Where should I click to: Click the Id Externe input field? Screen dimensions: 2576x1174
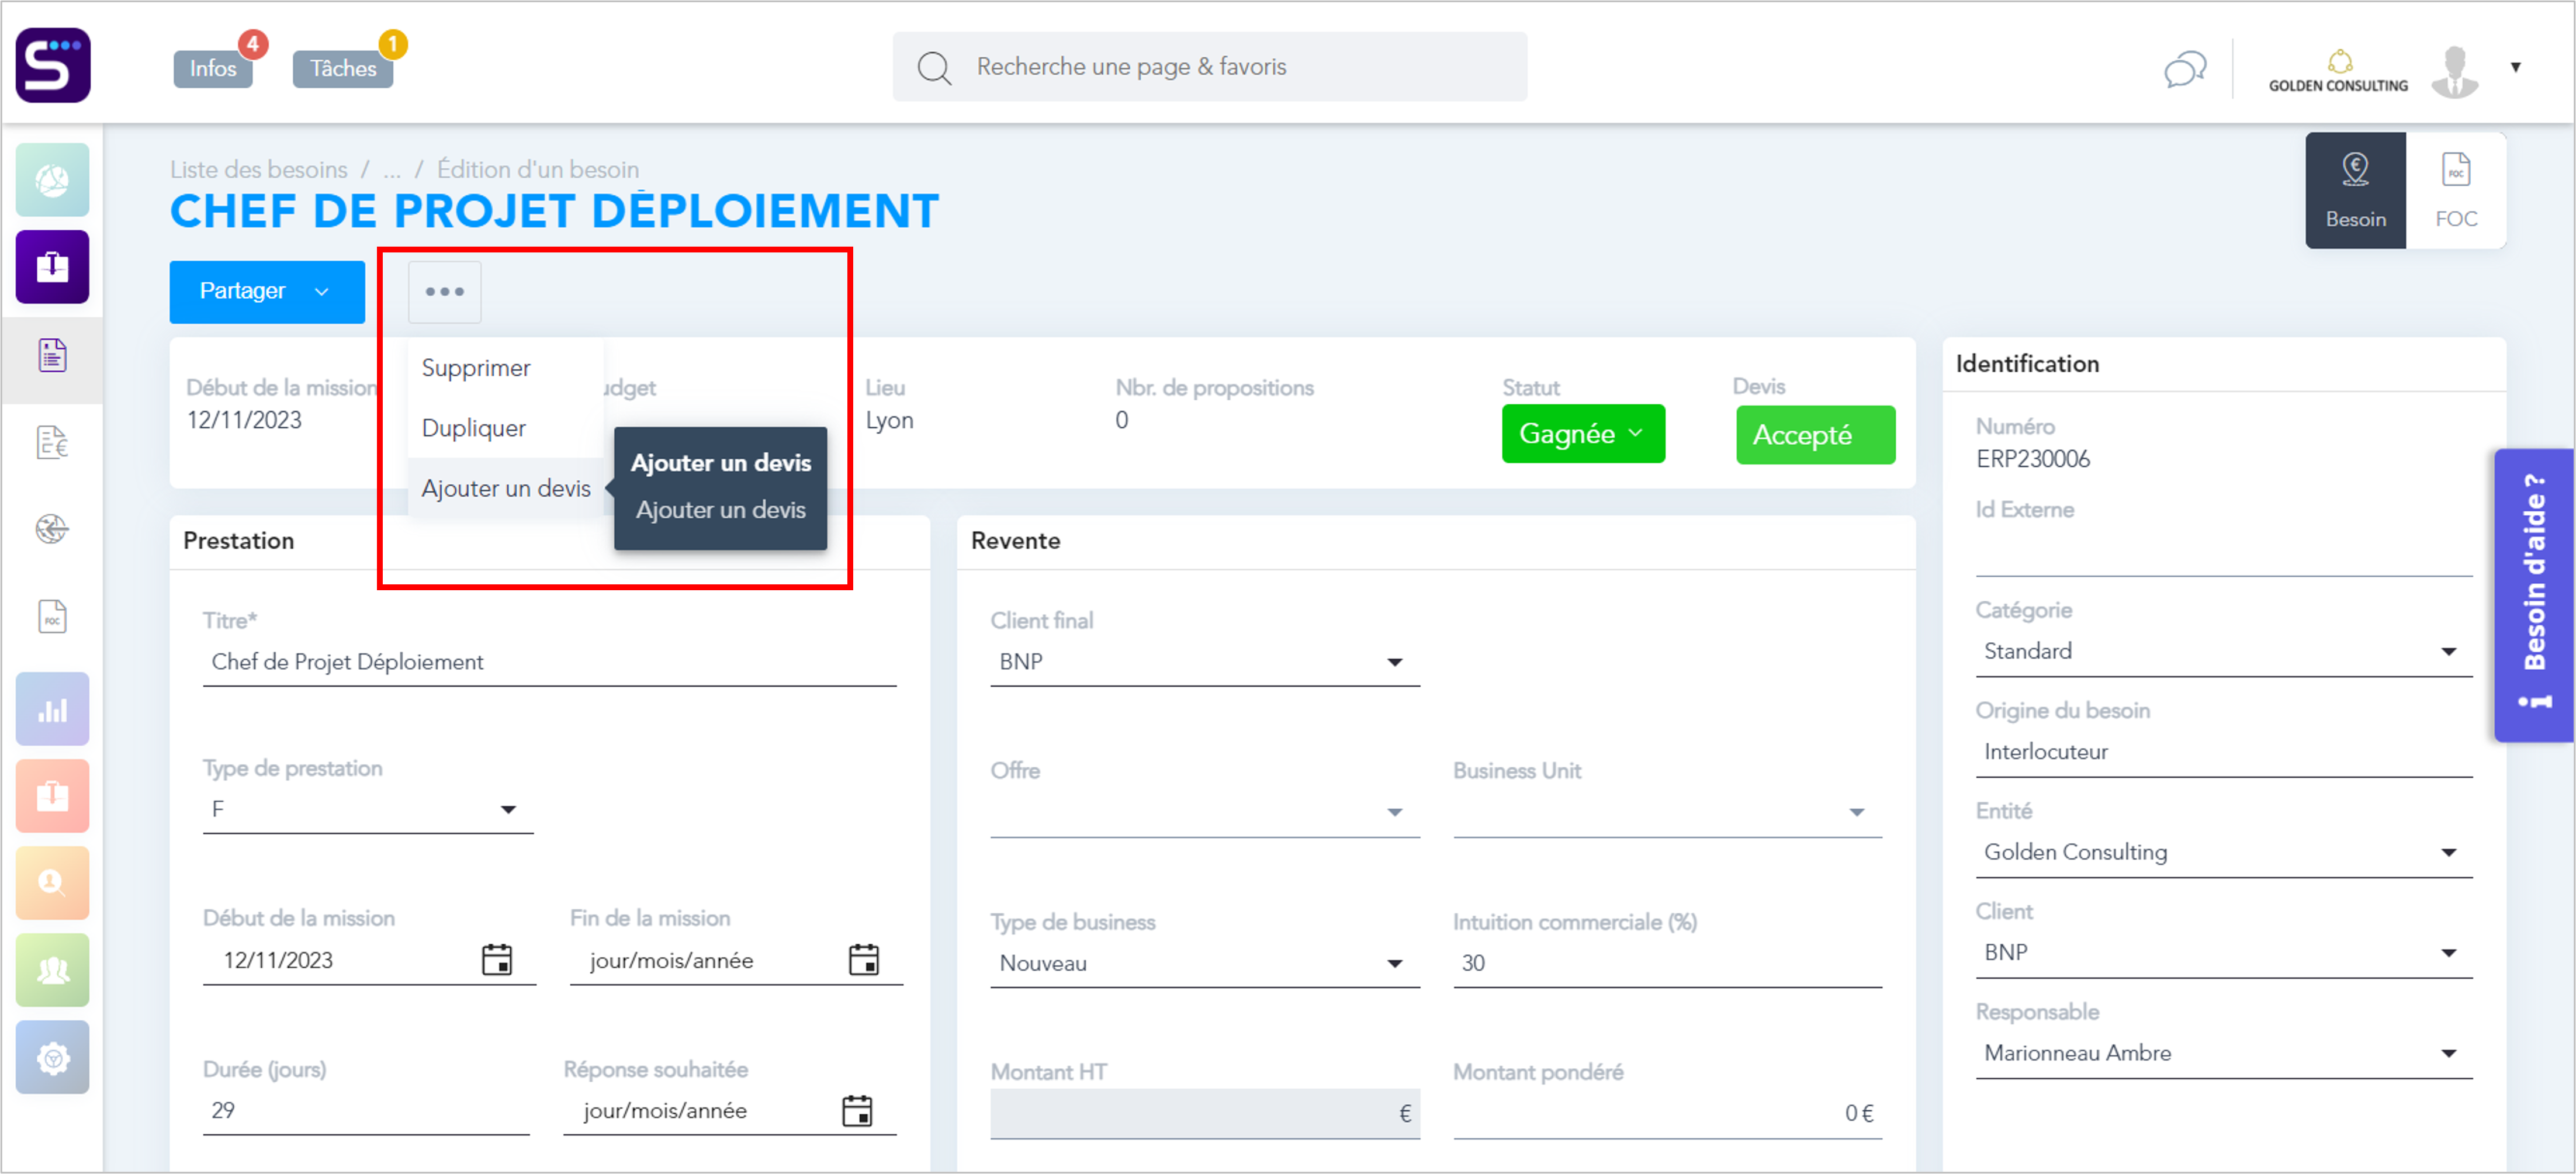(x=2224, y=552)
